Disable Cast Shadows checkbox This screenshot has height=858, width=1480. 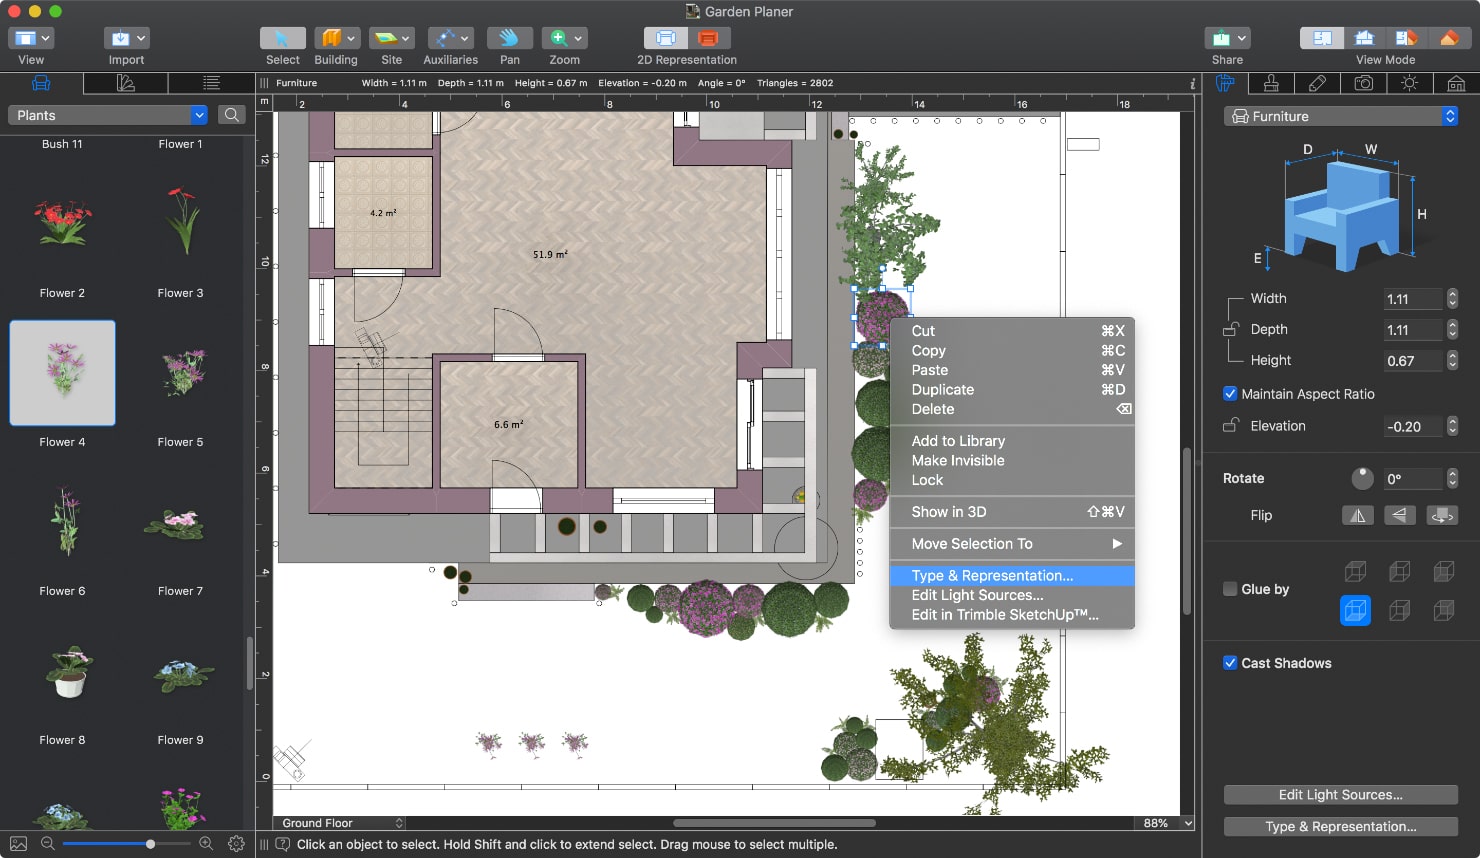(x=1230, y=663)
